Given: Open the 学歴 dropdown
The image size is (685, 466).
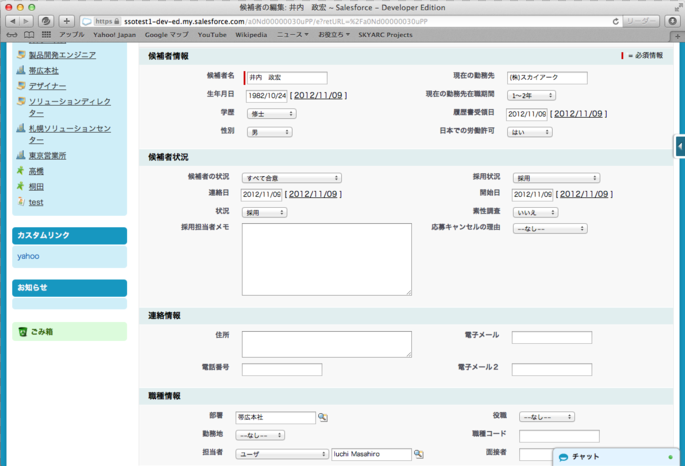Looking at the screenshot, I should tap(270, 114).
